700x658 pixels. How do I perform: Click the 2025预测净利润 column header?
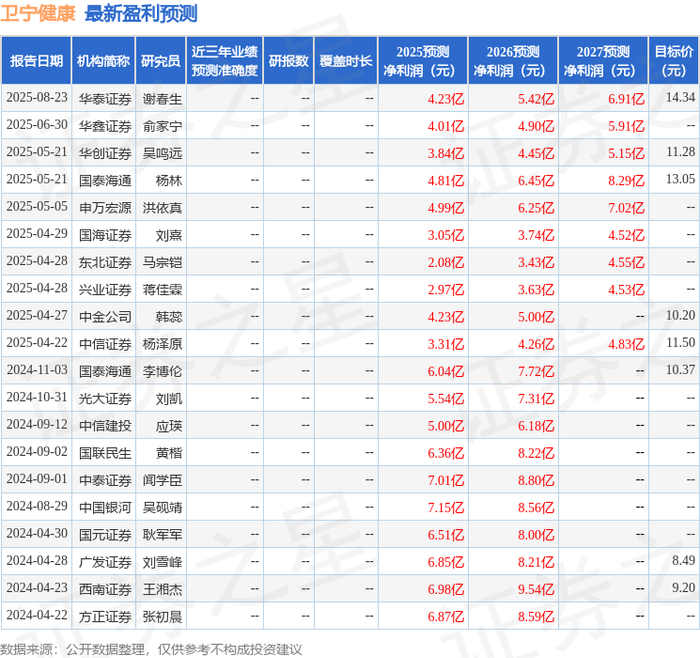[423, 61]
